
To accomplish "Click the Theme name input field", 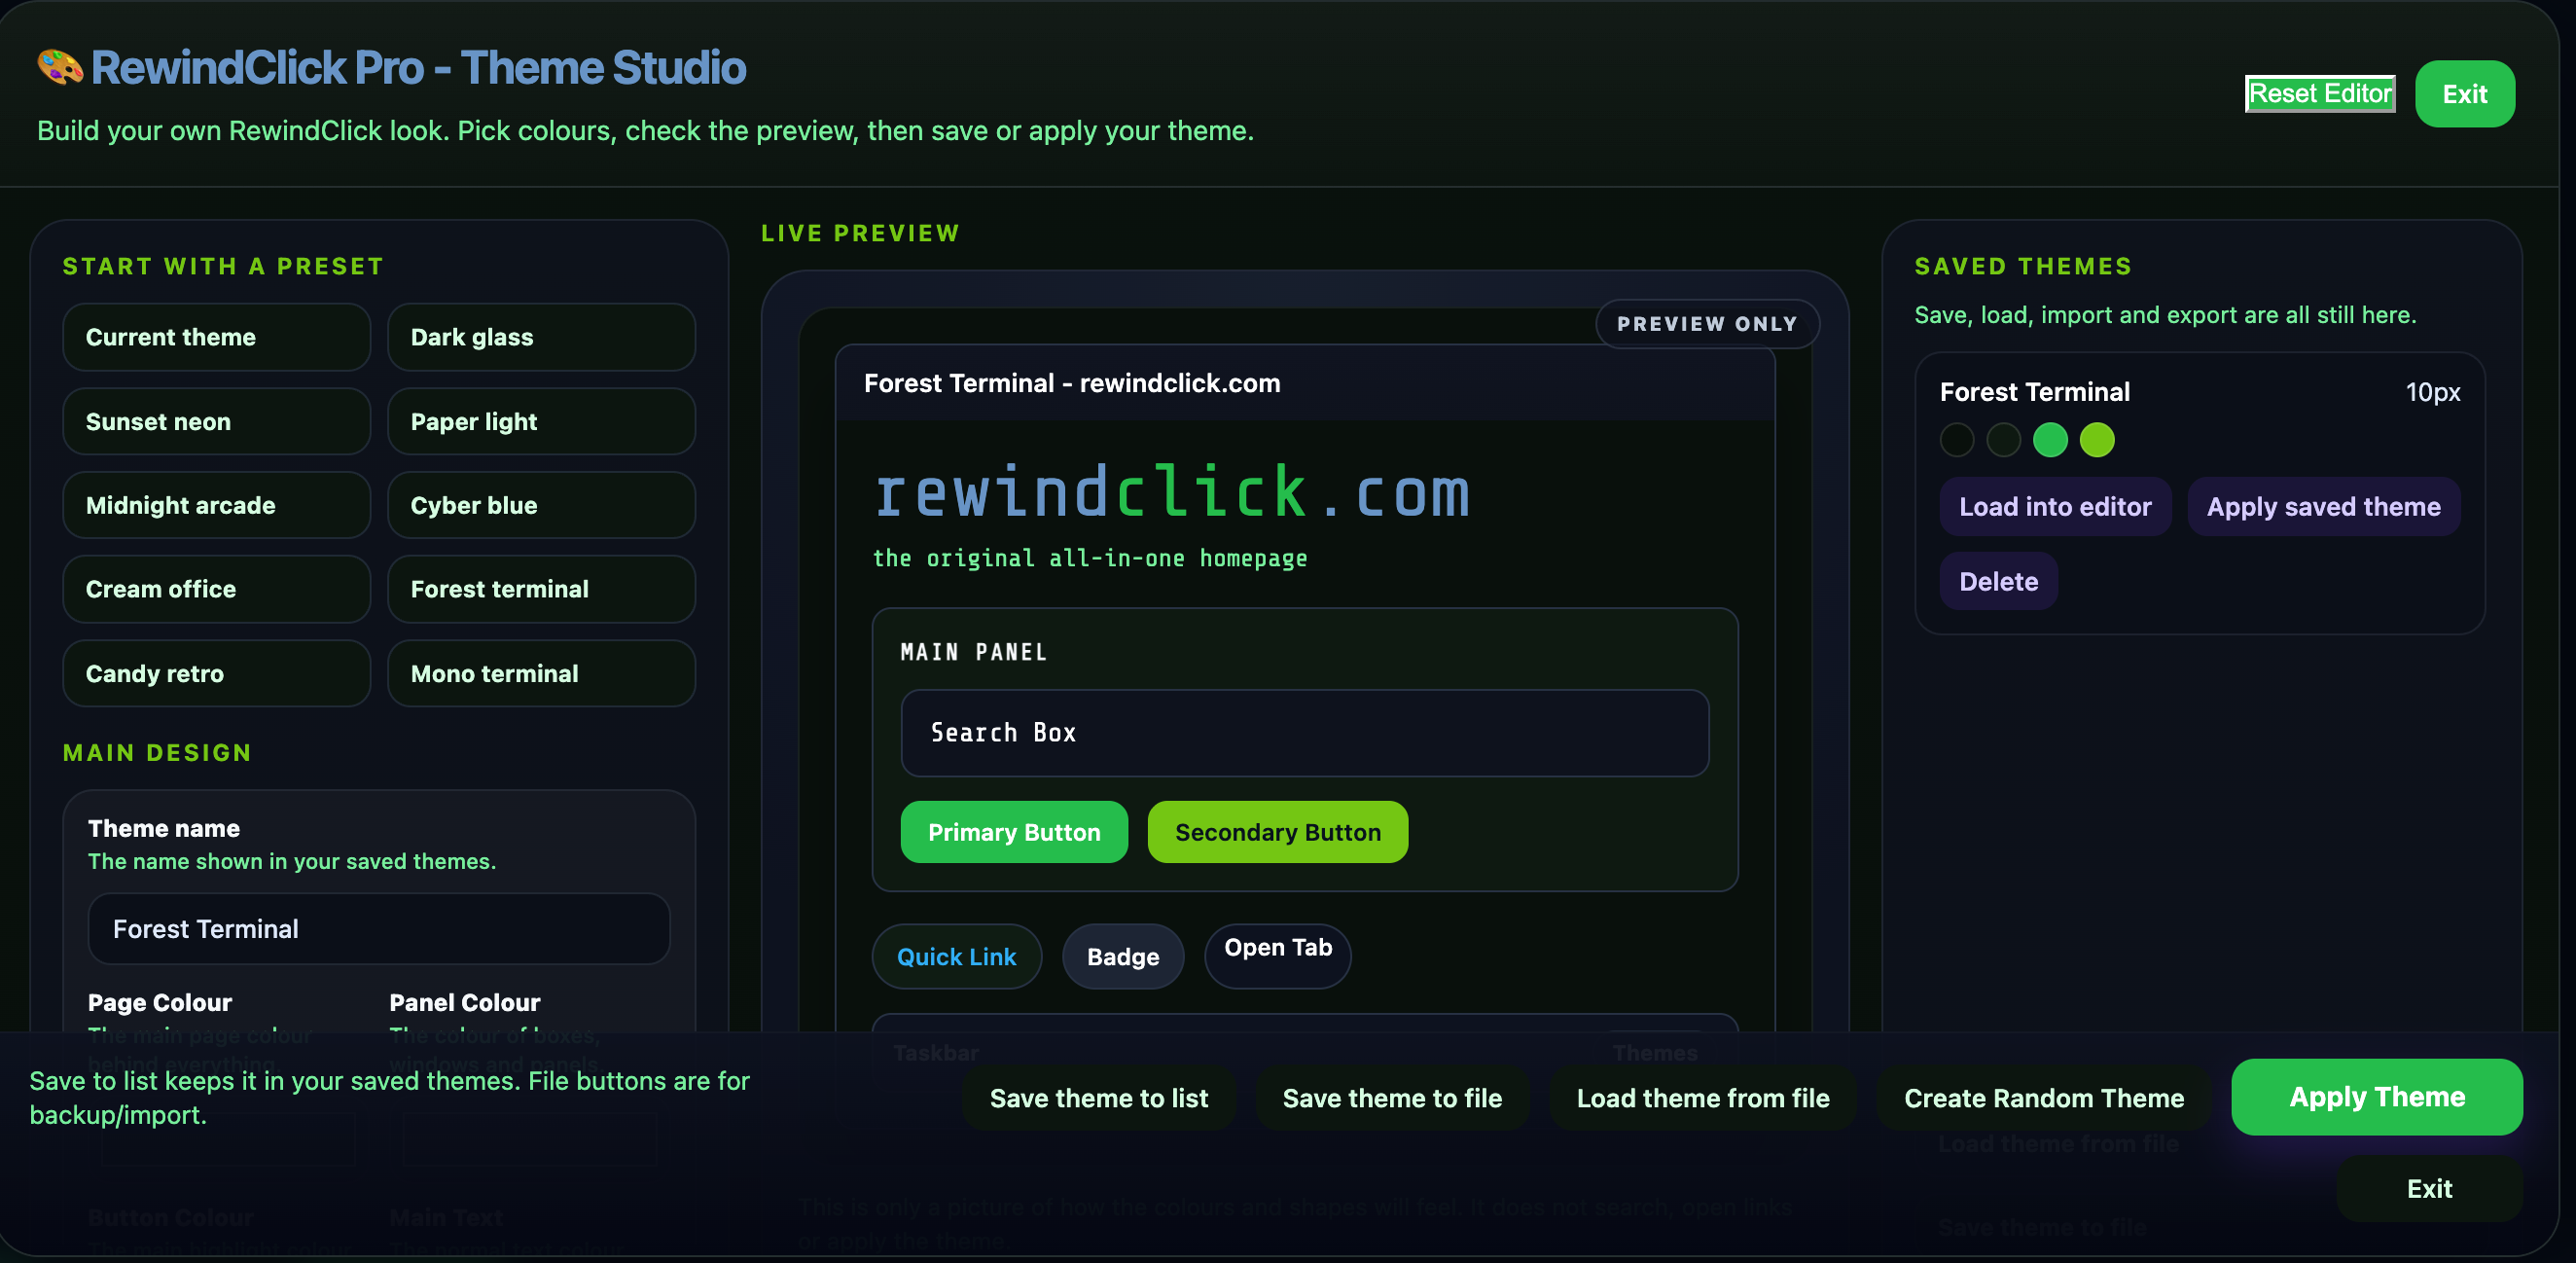I will (x=379, y=929).
